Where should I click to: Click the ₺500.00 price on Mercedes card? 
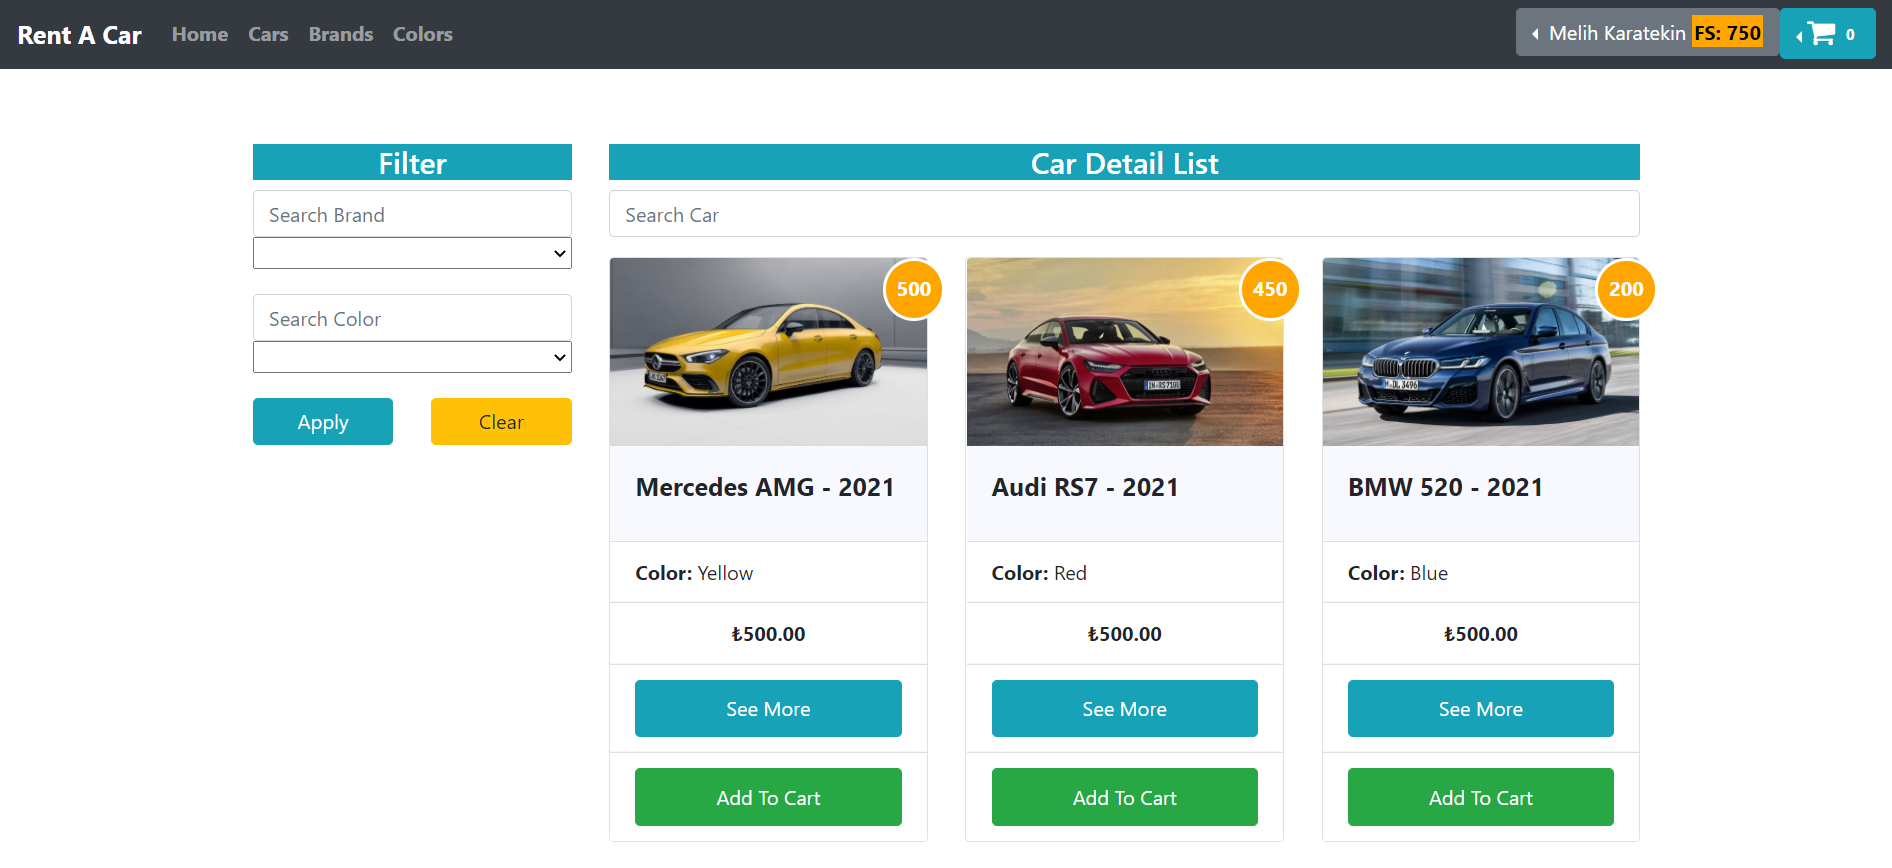768,634
